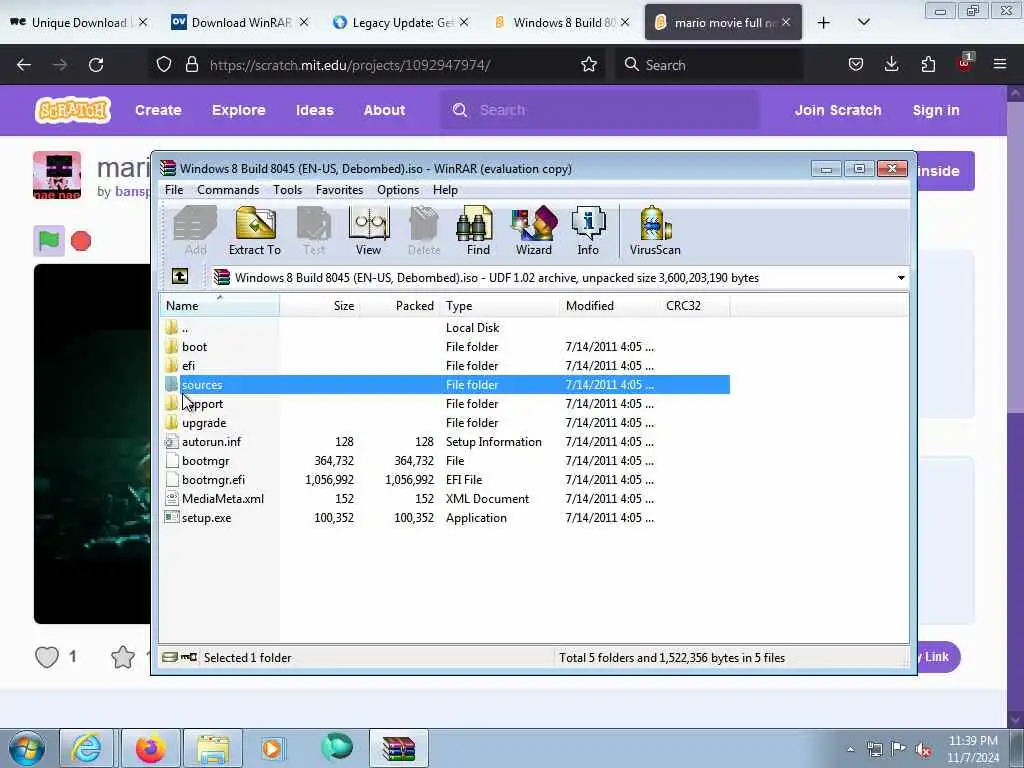Screen dimensions: 1024x768
Task: Click the Scratch logo
Action: [72, 110]
